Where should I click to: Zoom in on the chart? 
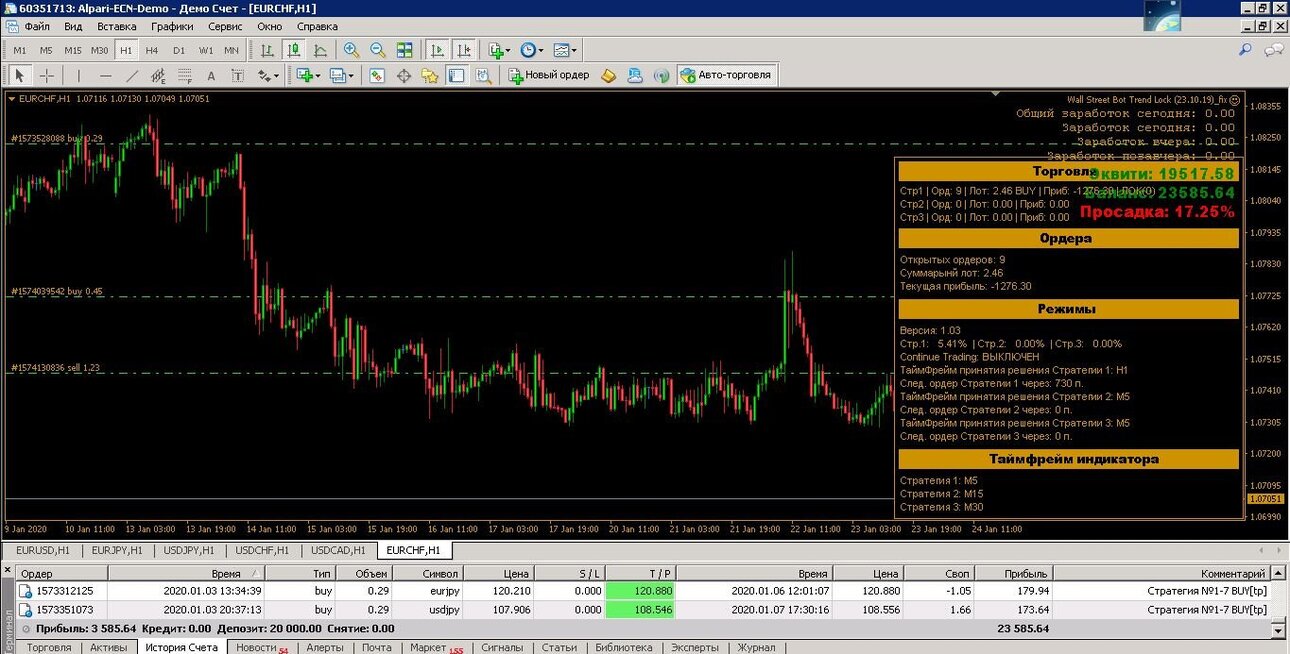tap(352, 50)
